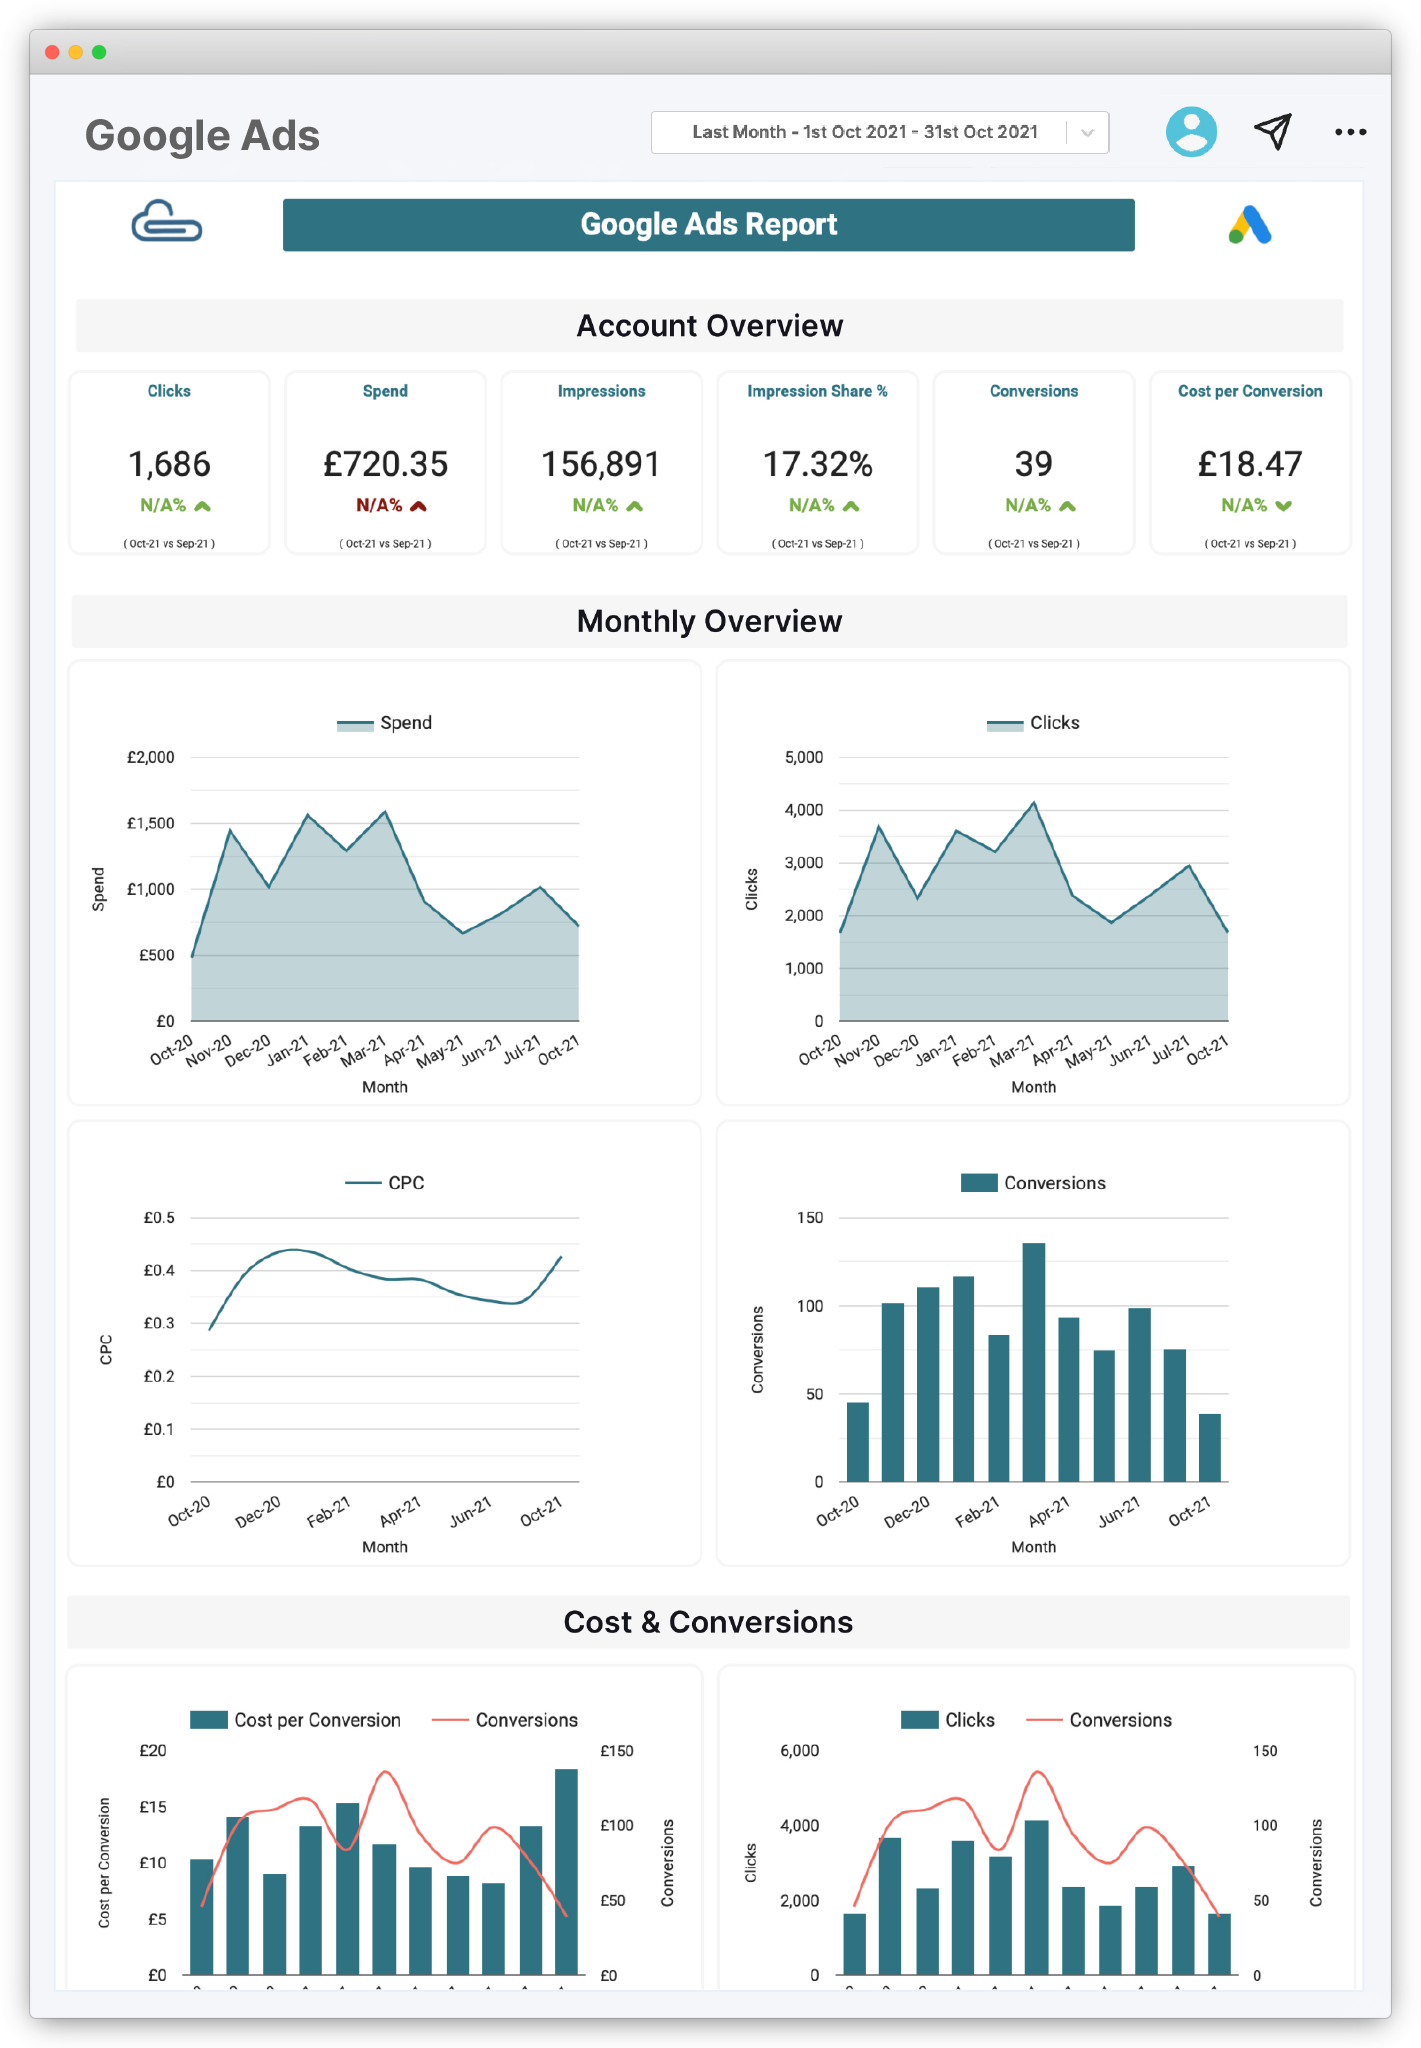Click the red up arrow under Spend
The height and width of the screenshot is (2048, 1421).
[x=418, y=506]
